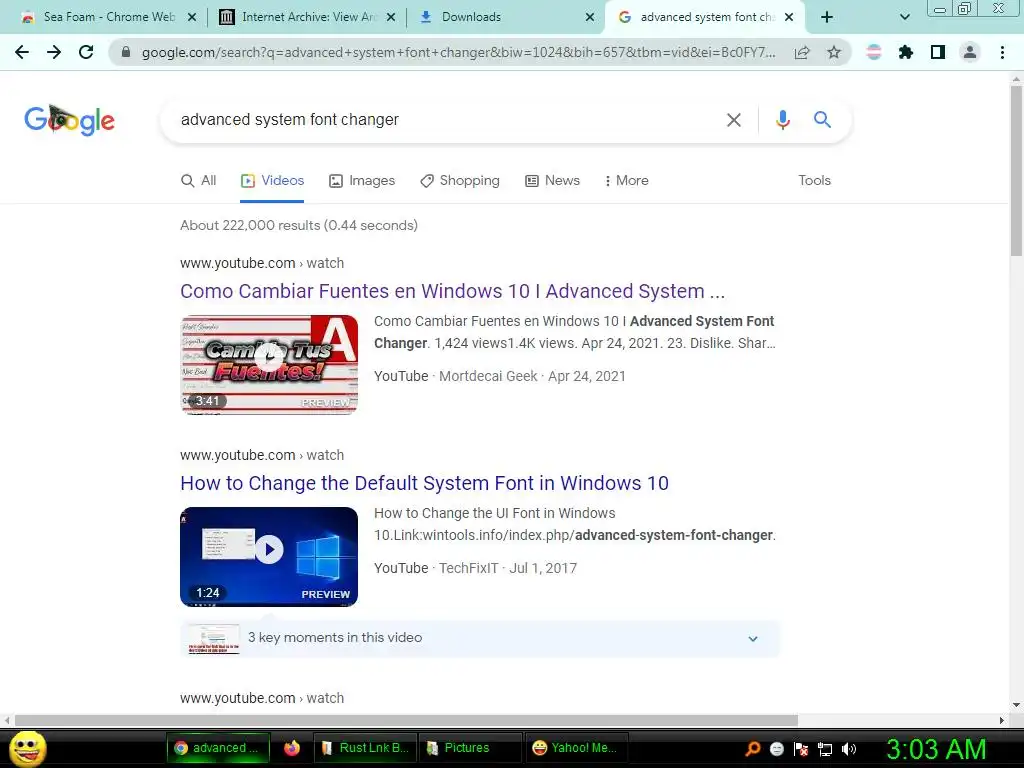
Task: Open the Tools search options
Action: point(814,180)
